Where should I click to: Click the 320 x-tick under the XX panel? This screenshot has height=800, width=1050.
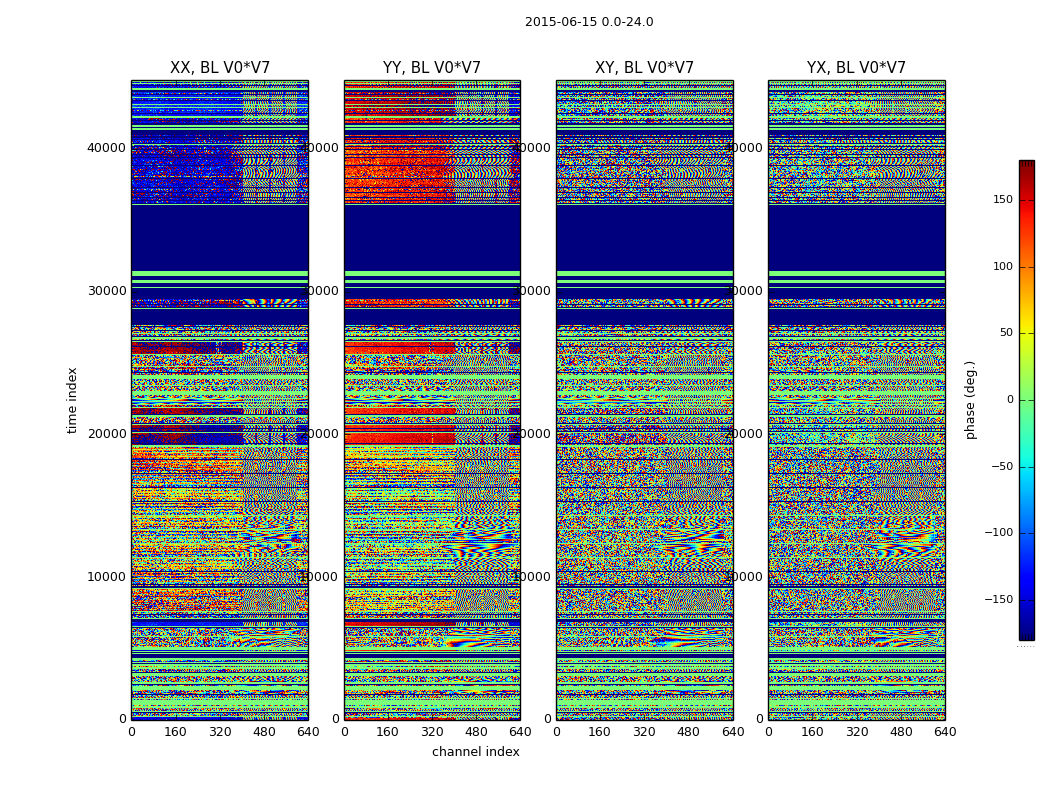pos(220,732)
